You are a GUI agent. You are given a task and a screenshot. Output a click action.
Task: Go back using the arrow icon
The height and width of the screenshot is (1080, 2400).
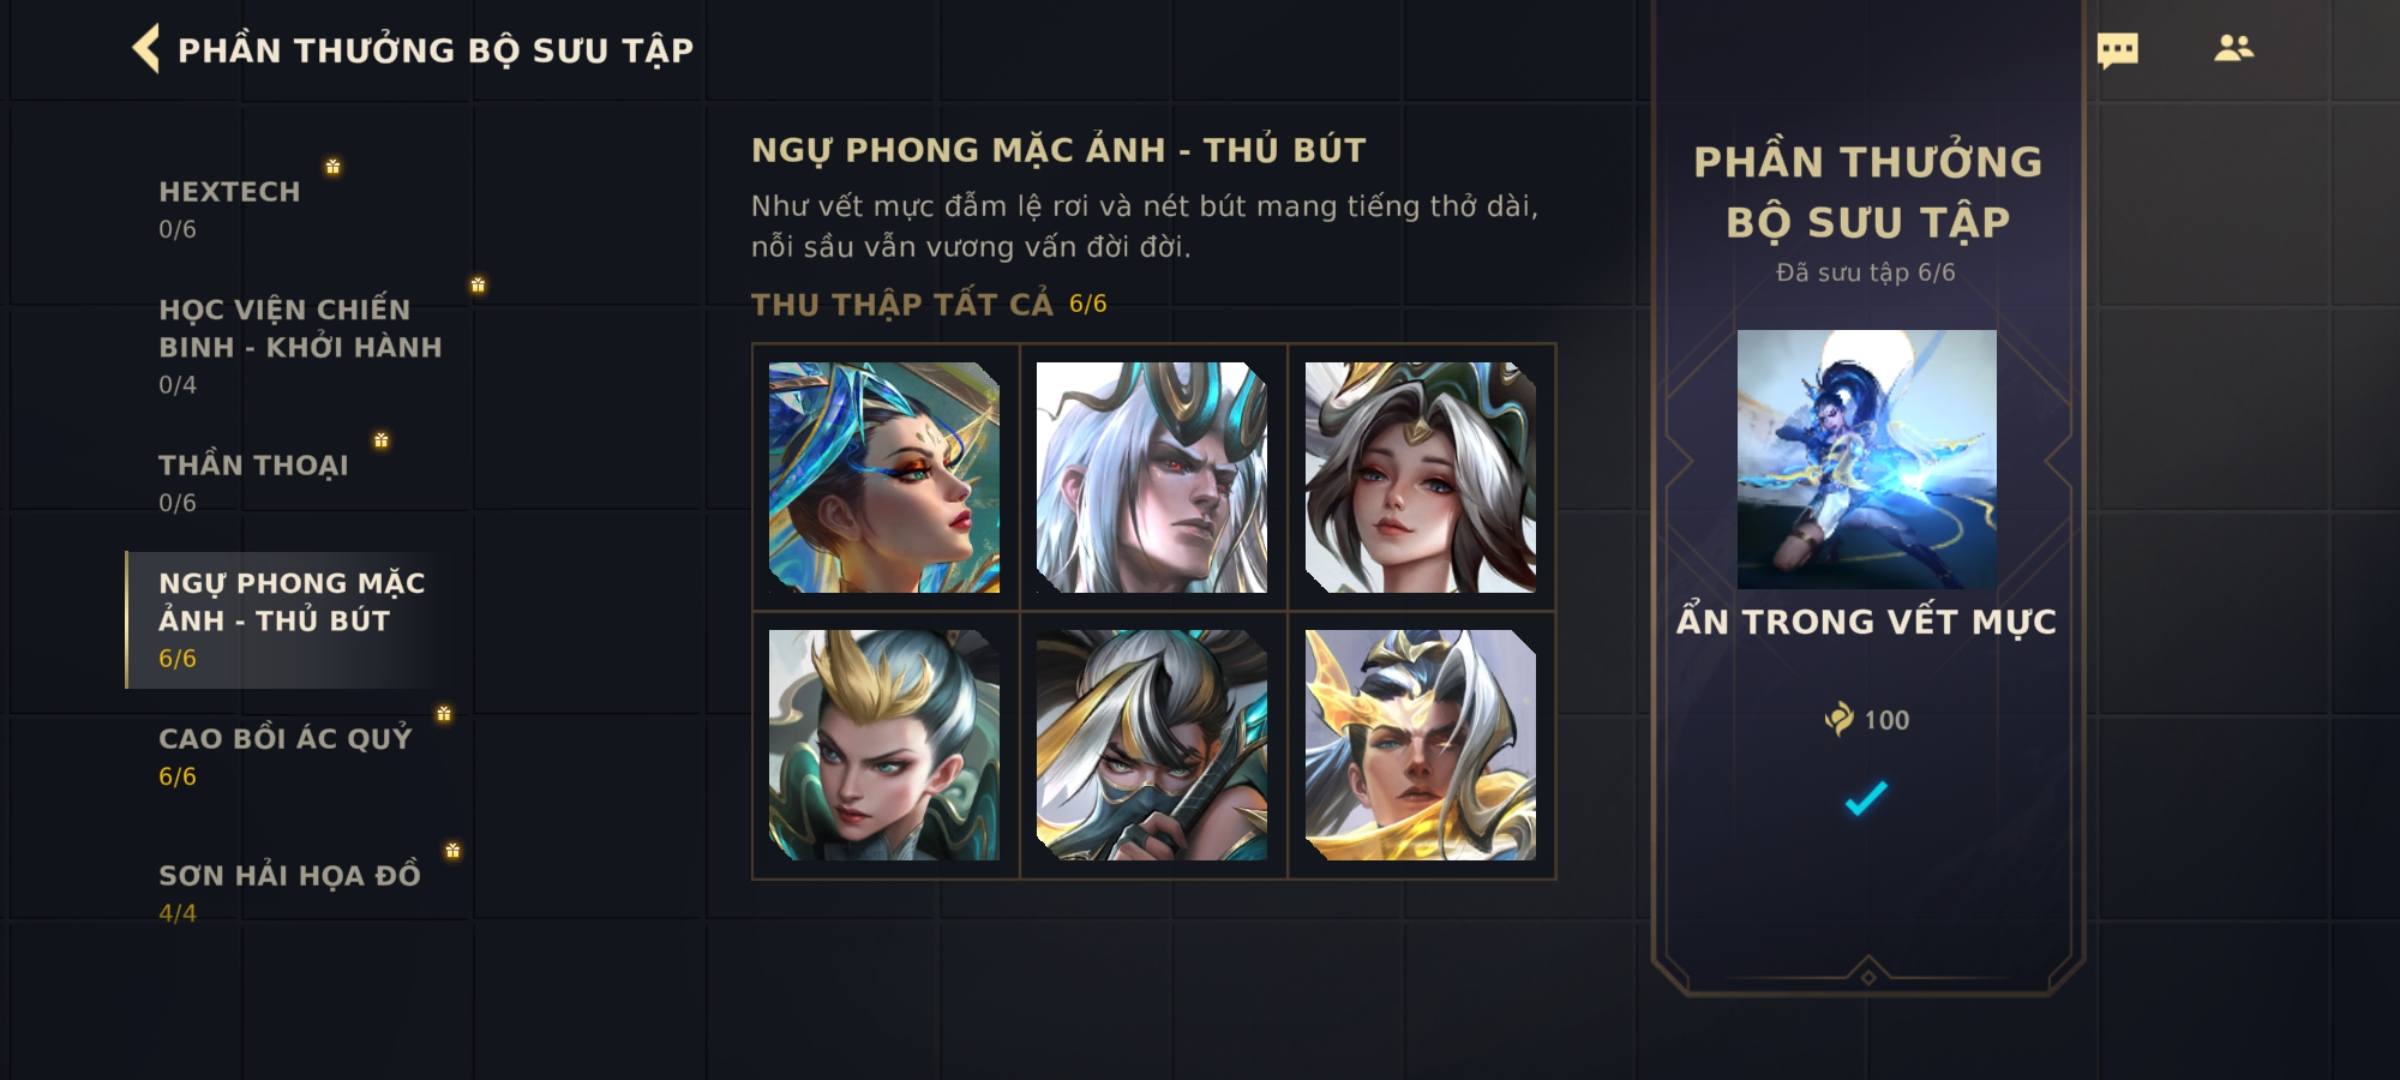coord(146,49)
